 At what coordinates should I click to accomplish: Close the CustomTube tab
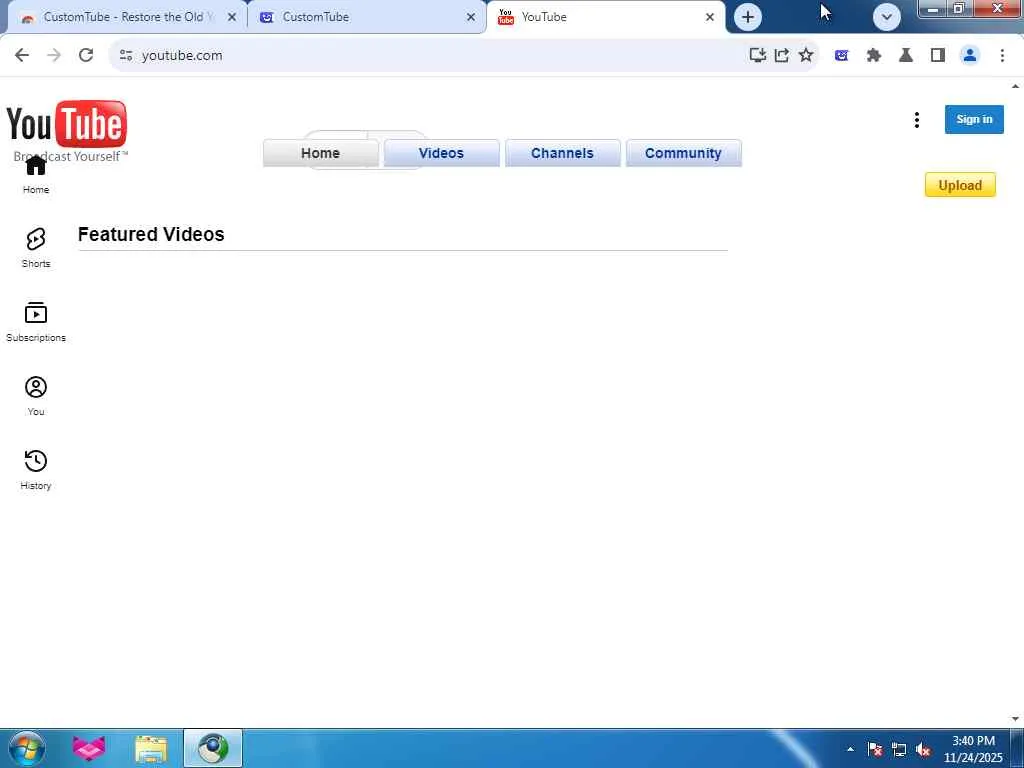point(471,17)
